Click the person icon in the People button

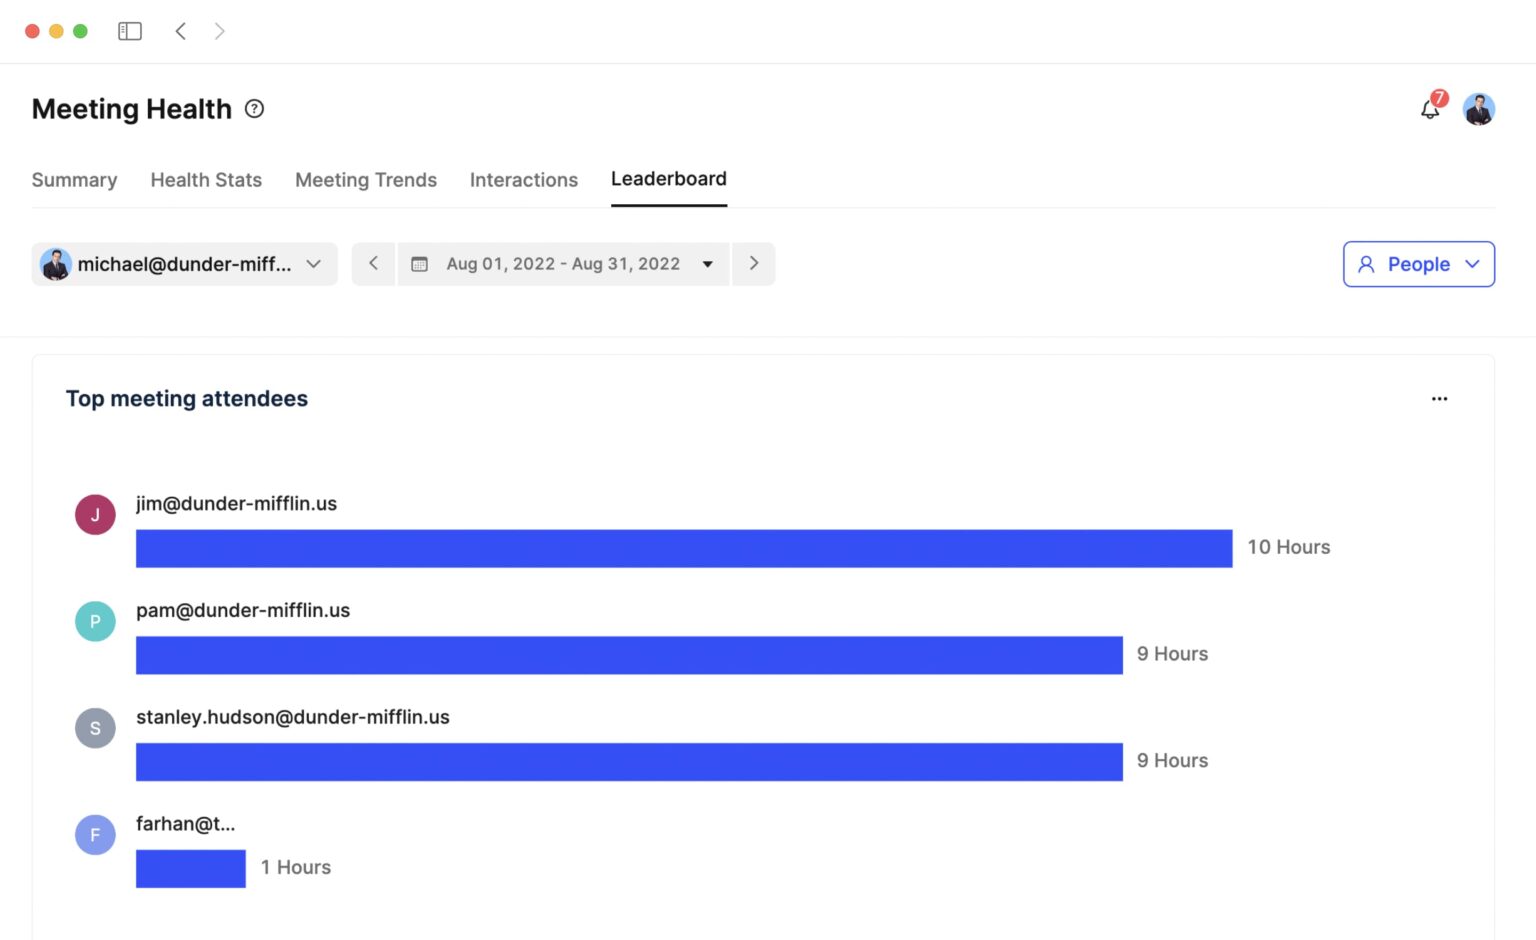coord(1367,264)
